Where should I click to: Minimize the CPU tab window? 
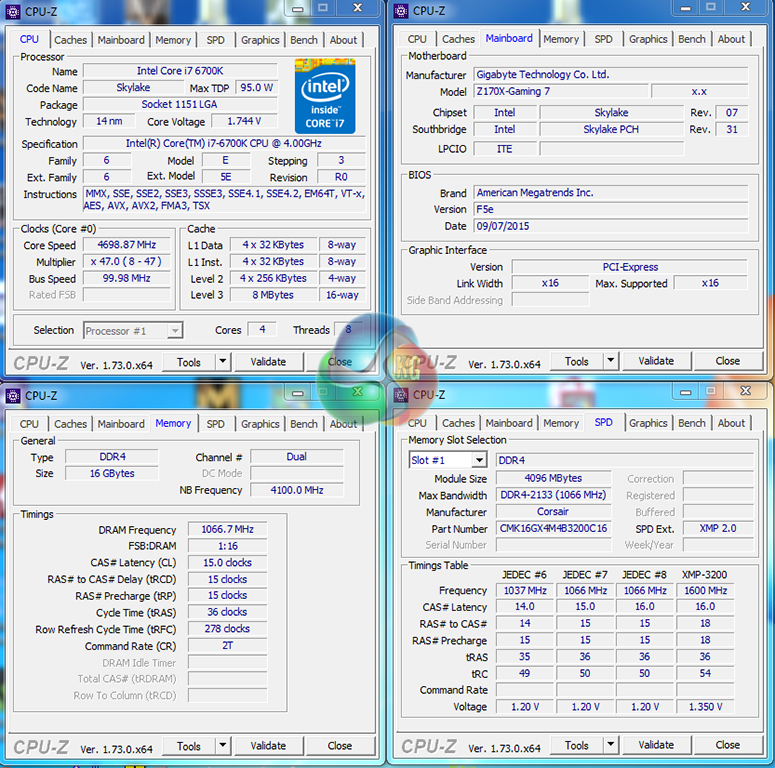[298, 8]
